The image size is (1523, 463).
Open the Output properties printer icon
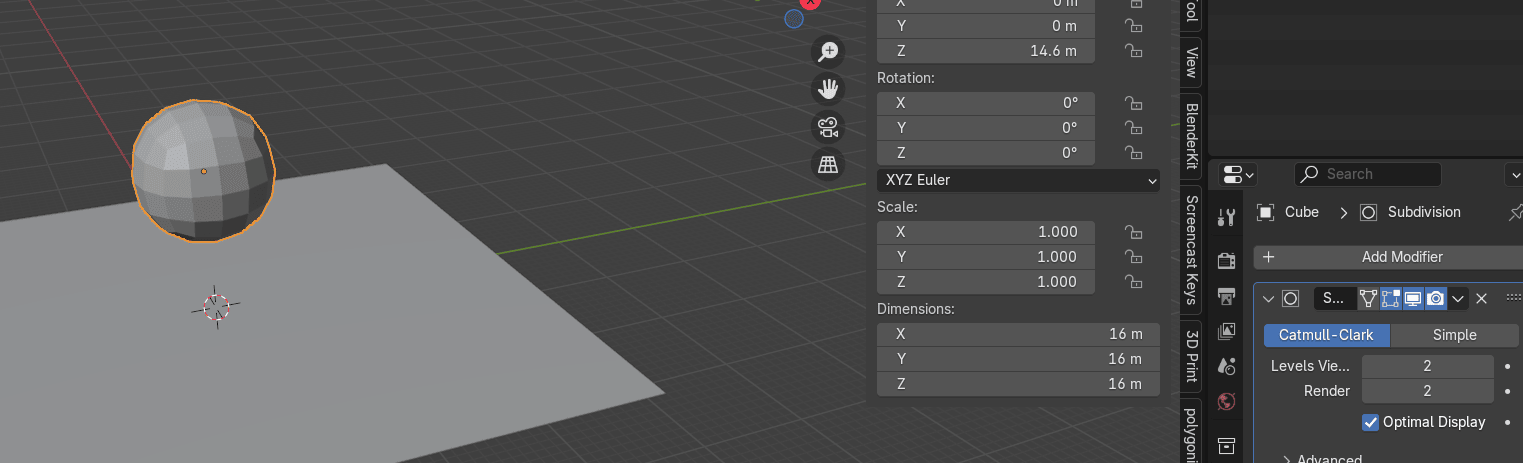click(1227, 296)
